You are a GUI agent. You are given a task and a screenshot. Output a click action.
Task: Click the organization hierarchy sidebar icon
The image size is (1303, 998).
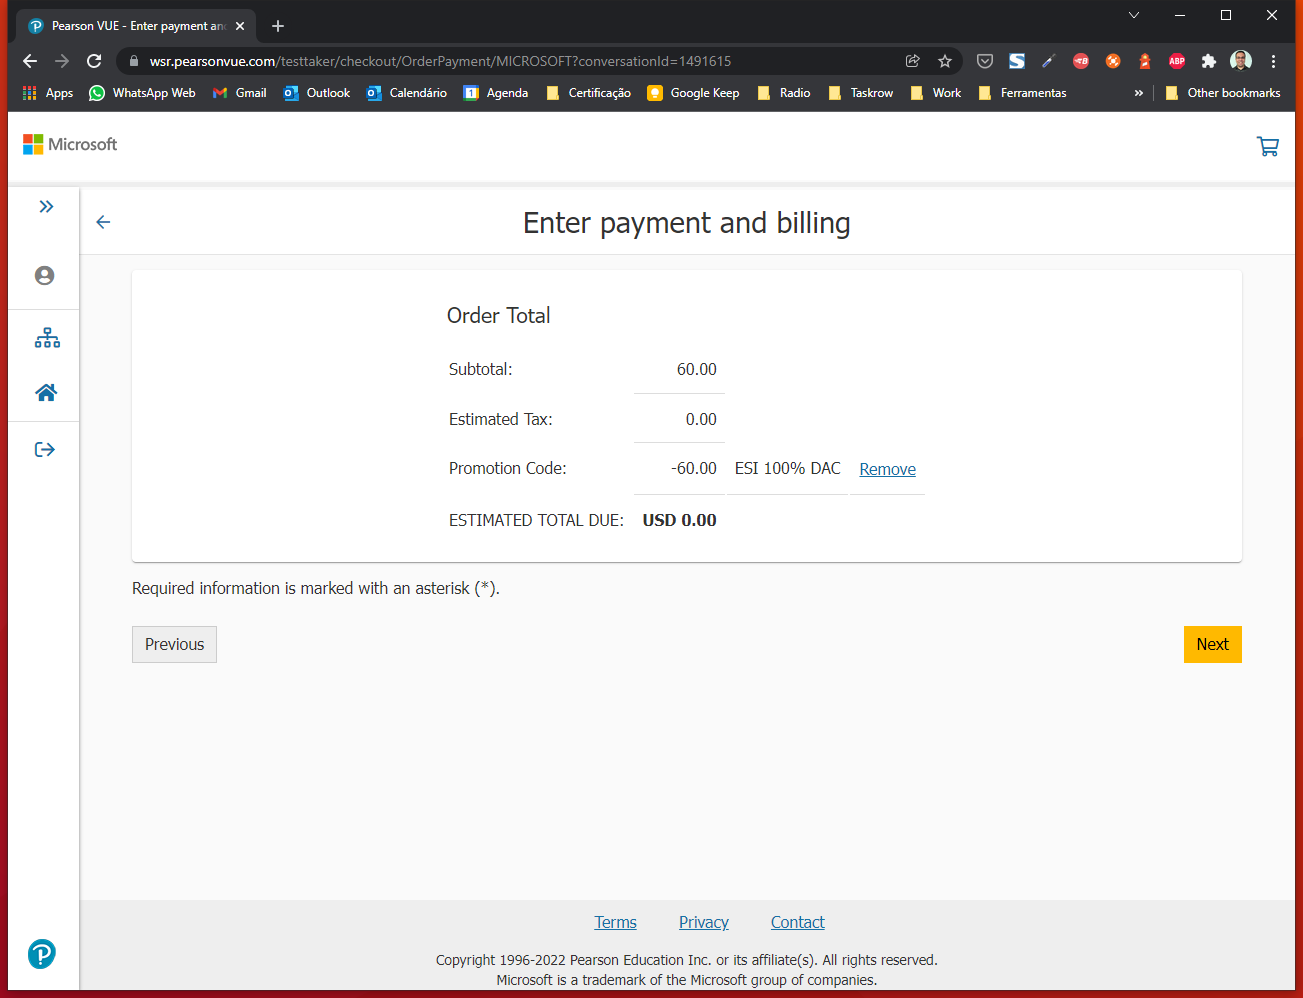click(x=47, y=338)
